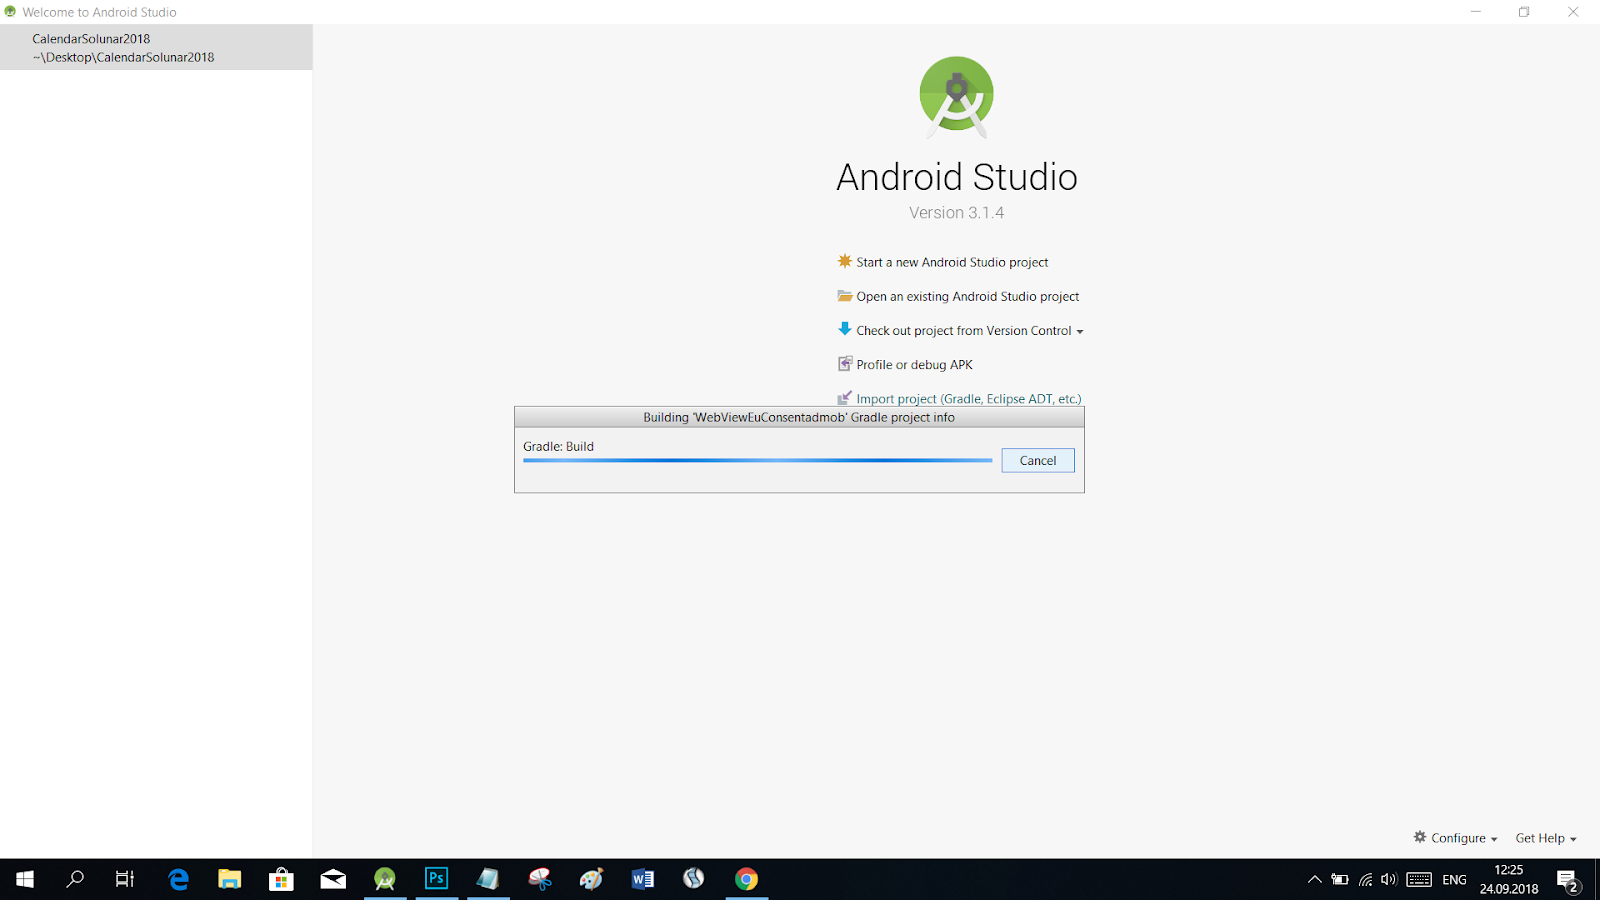Show hidden system tray icons
This screenshot has width=1600, height=900.
click(1314, 880)
